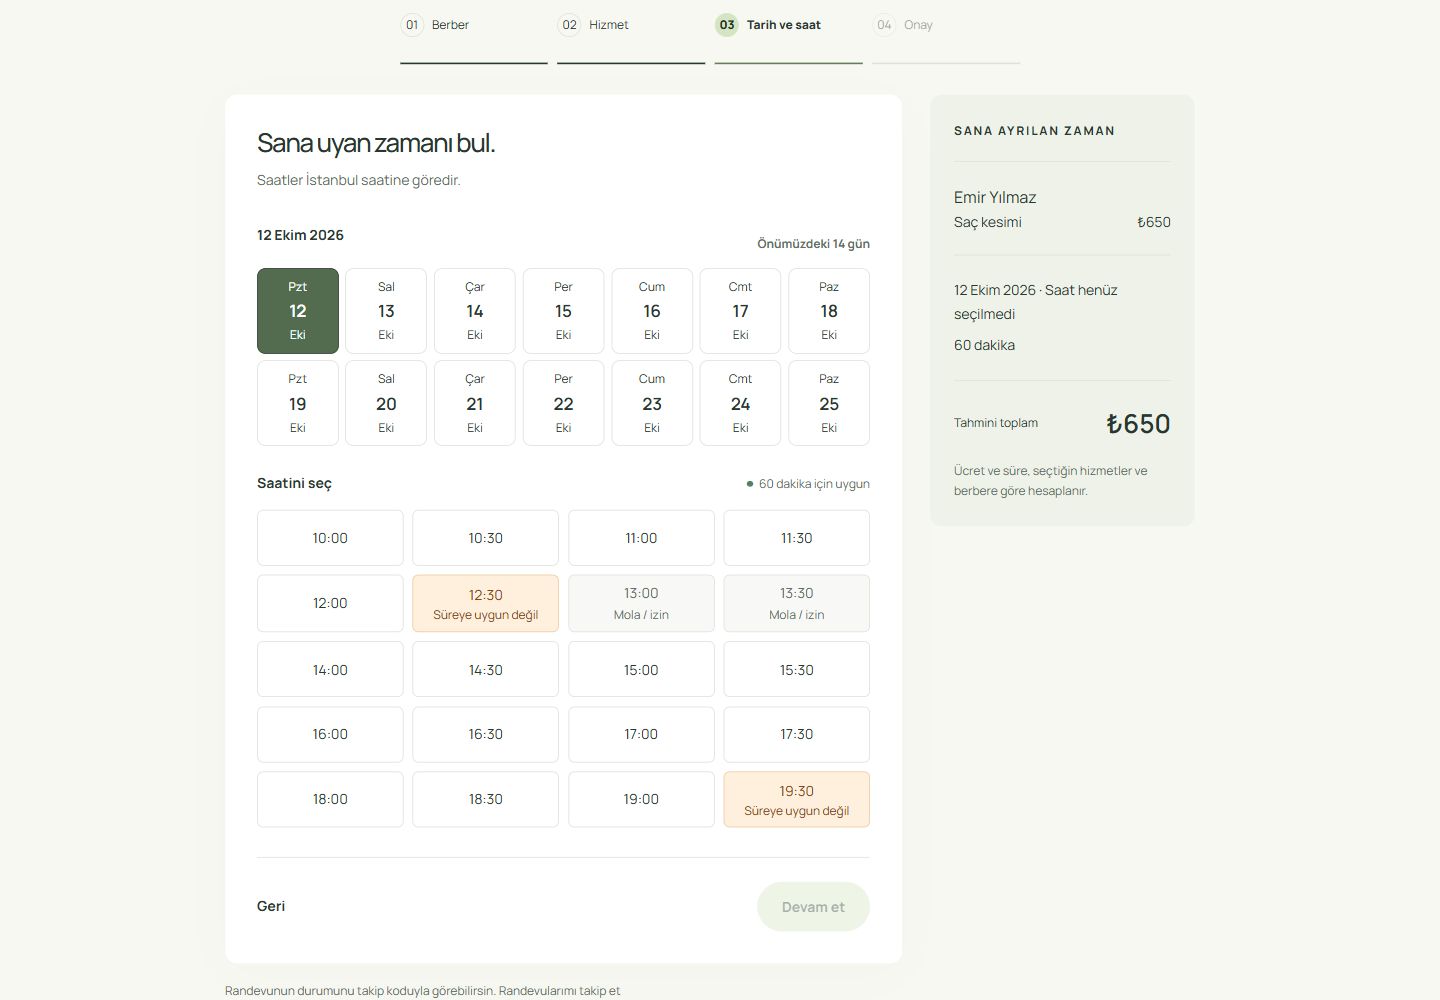The image size is (1440, 1000).
Task: Select the 12:30 Süreye uygun değil slot
Action: (x=485, y=603)
